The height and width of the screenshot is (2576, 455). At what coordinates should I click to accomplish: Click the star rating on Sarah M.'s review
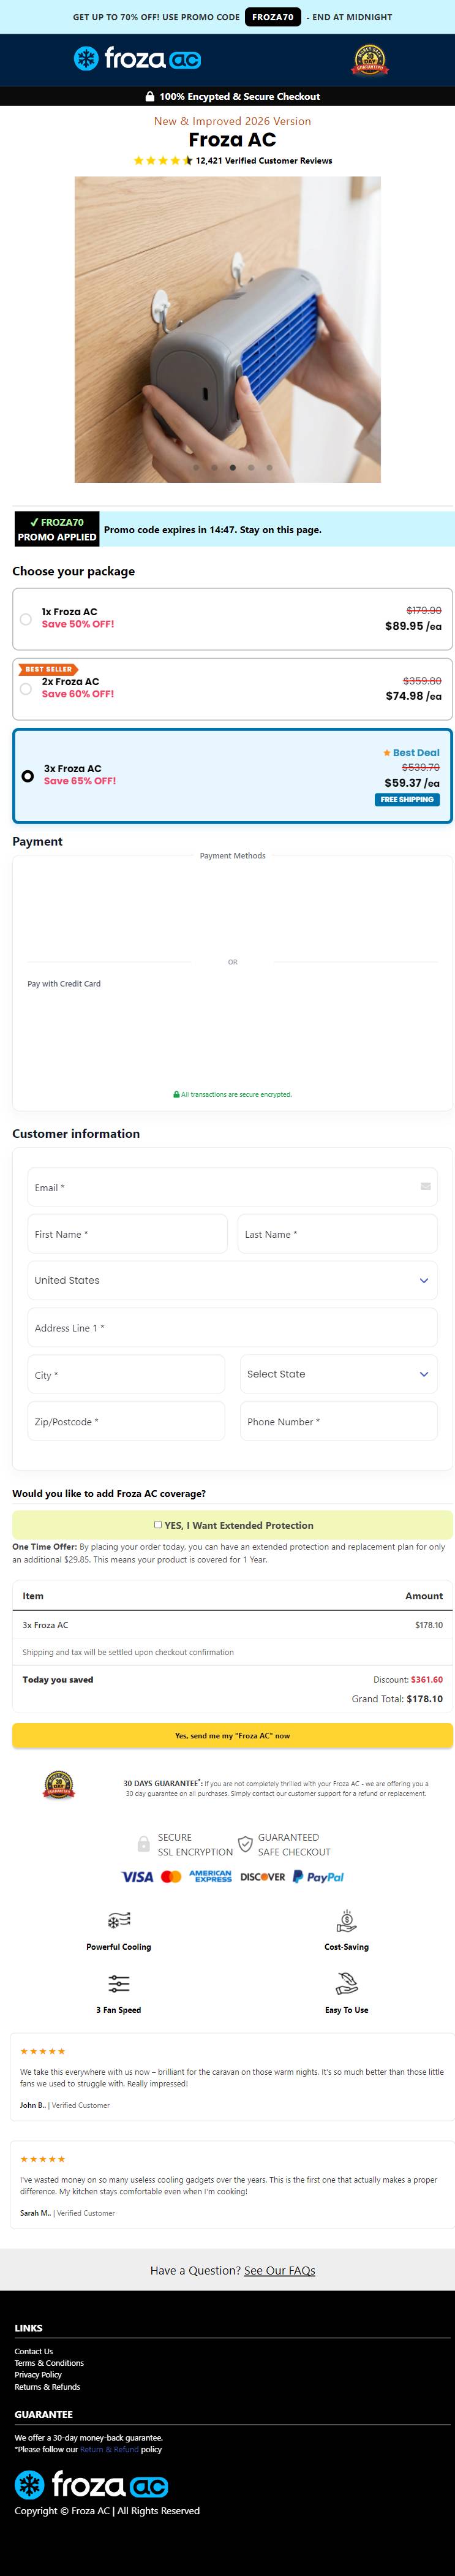click(x=43, y=2159)
